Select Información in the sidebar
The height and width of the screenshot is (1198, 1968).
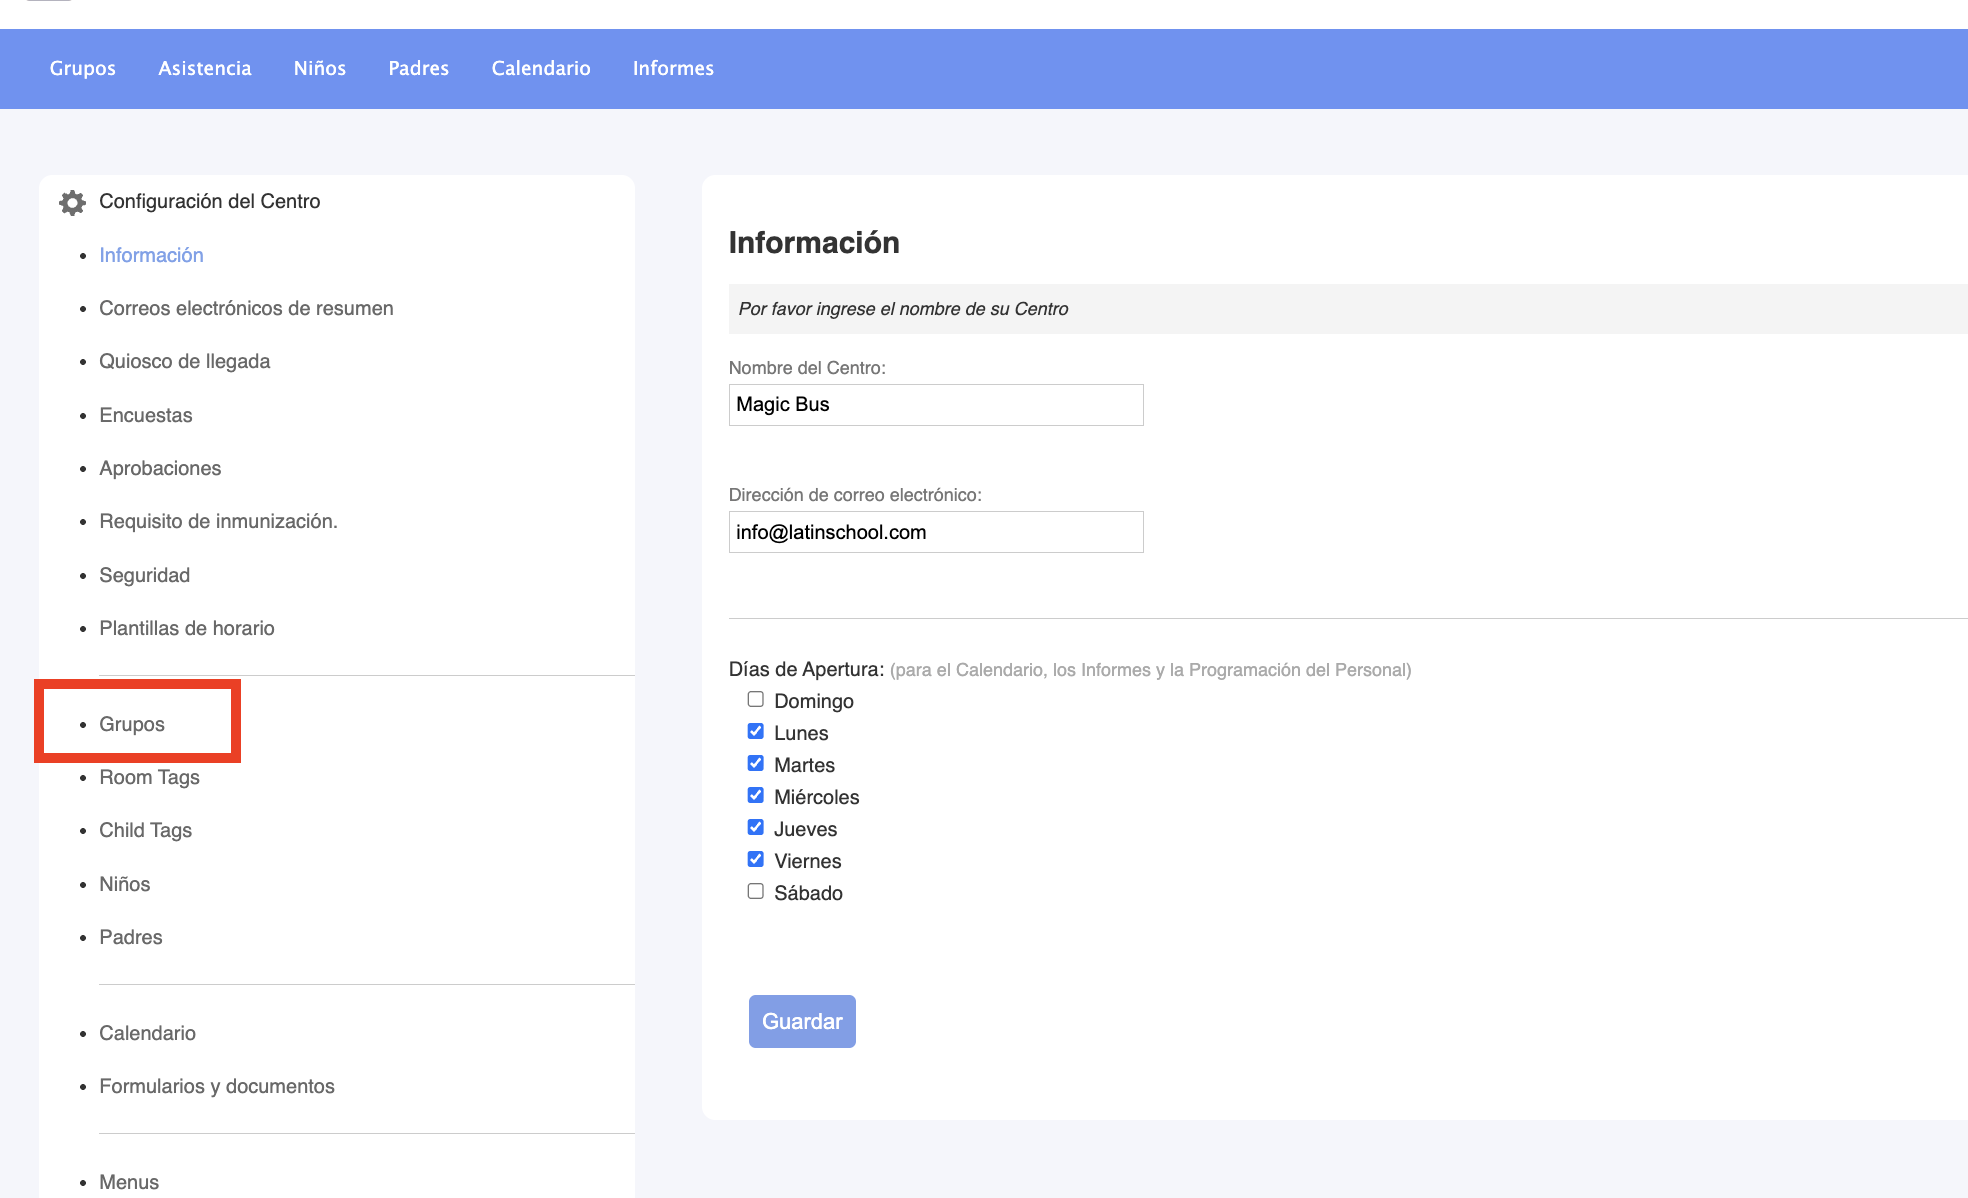click(x=151, y=255)
